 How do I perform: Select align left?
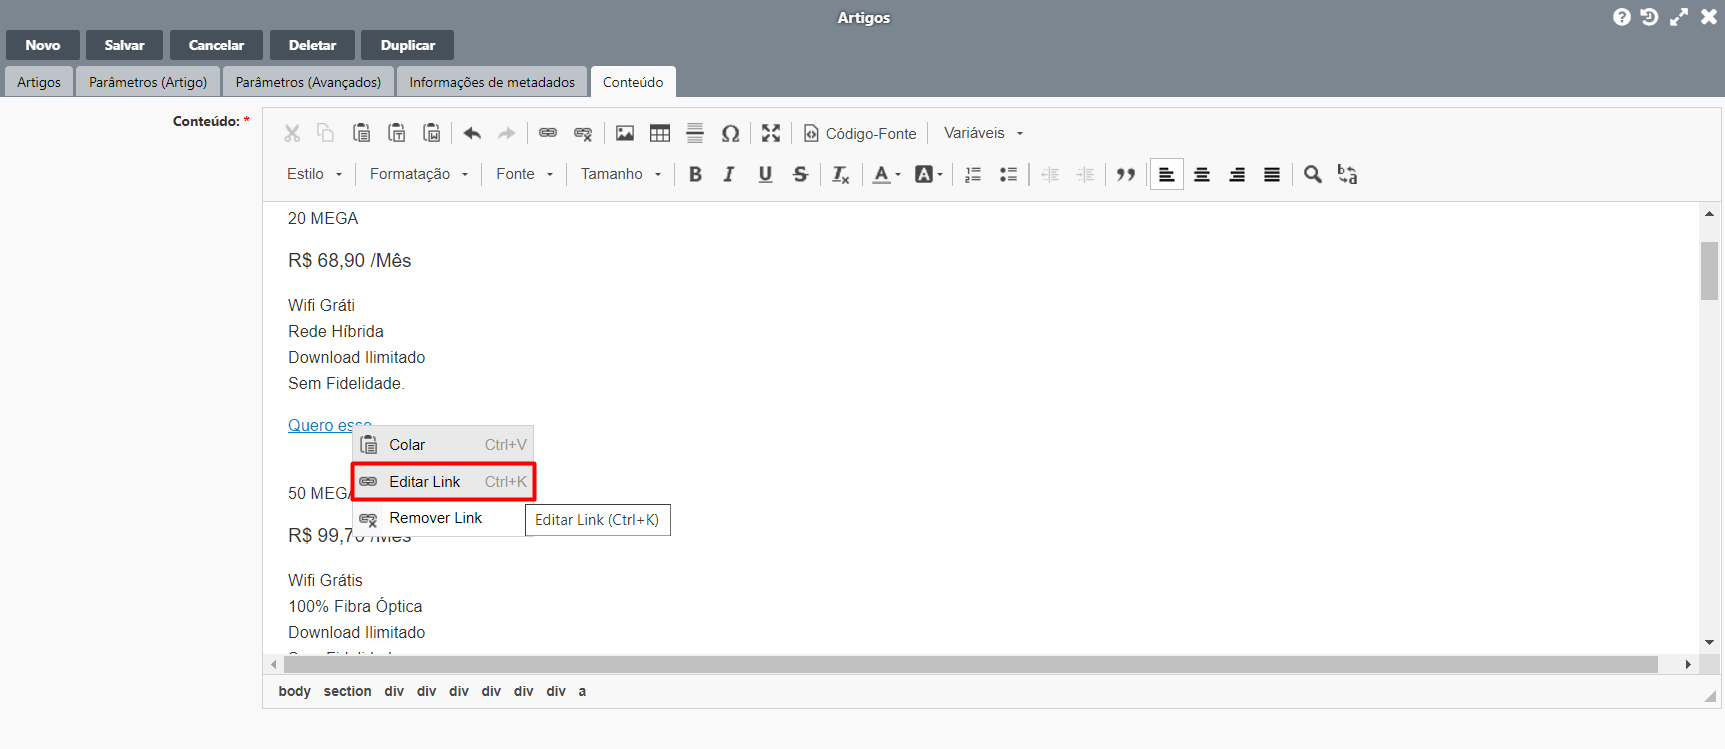click(x=1167, y=174)
